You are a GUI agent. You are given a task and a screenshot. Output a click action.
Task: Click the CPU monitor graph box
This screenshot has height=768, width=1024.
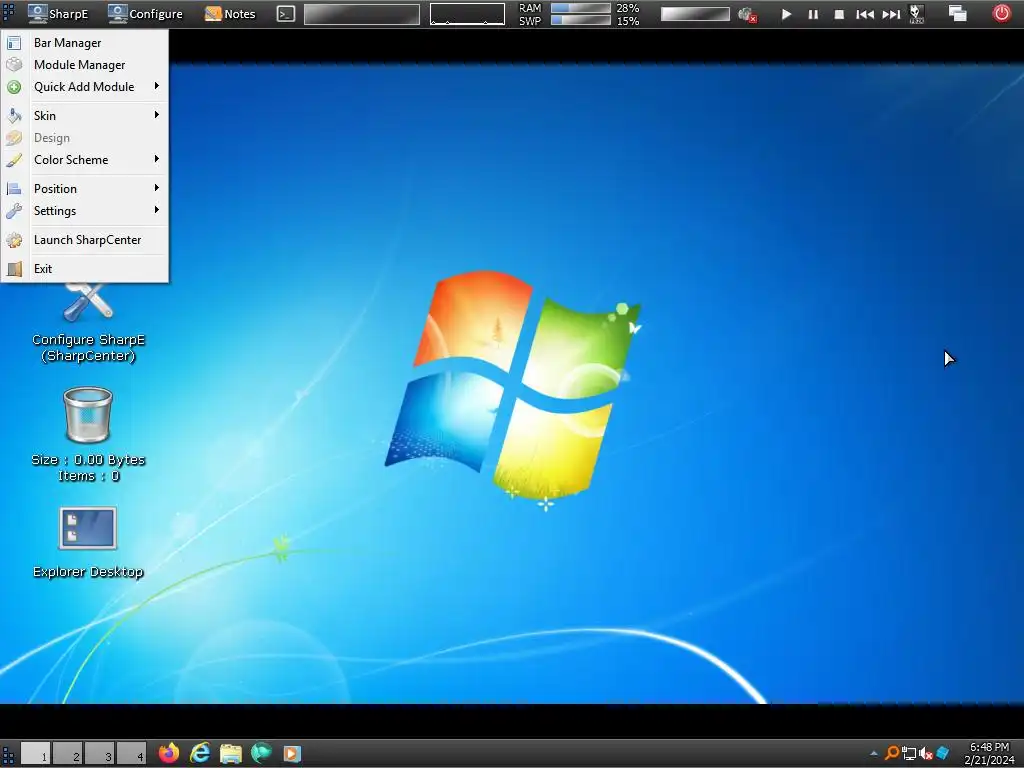(468, 14)
